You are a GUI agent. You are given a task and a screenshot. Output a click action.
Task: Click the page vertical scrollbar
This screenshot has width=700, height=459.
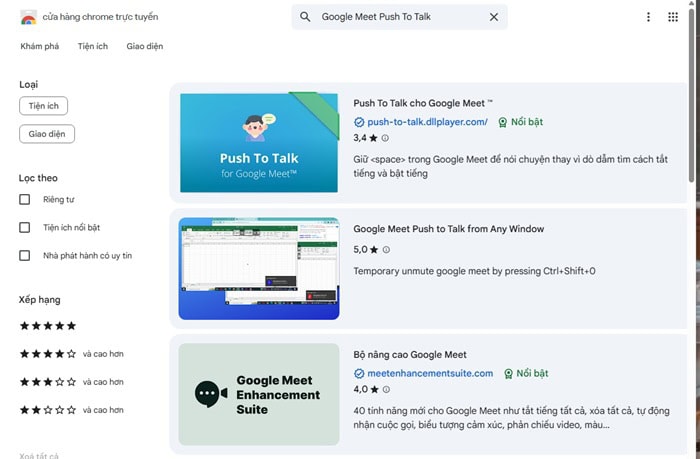pos(692,94)
